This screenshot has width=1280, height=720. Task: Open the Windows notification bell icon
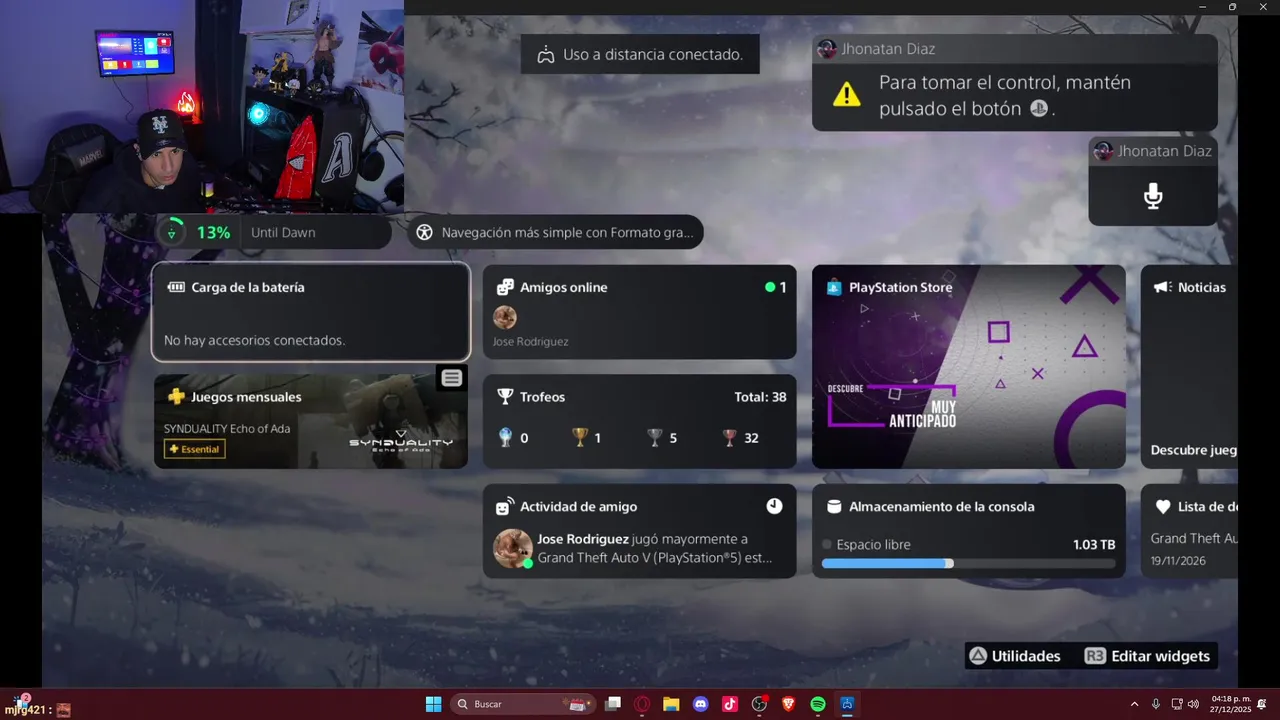1262,704
